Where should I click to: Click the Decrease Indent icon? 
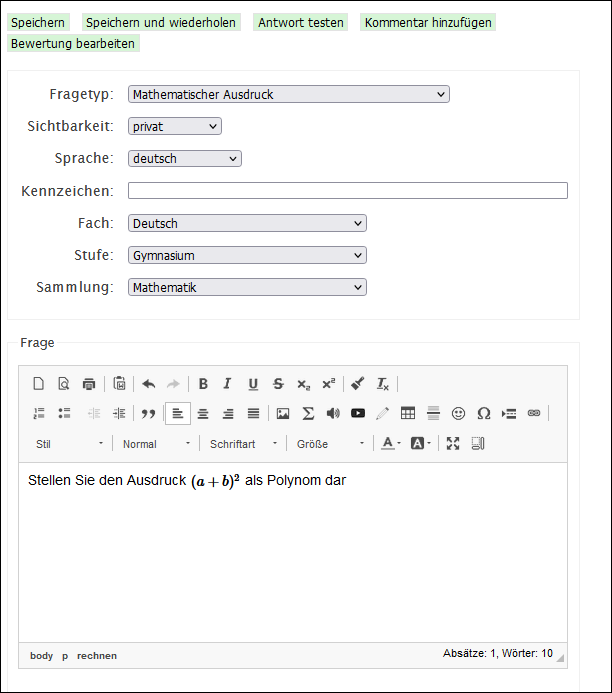point(94,413)
